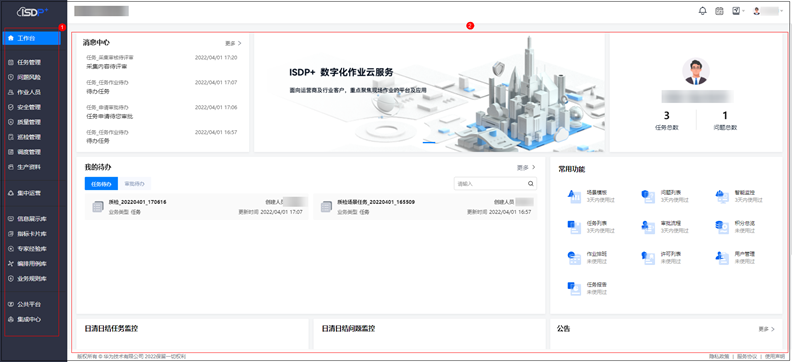Open the 用户管理 shortcut icon
This screenshot has width=792, height=362.
[722, 257]
